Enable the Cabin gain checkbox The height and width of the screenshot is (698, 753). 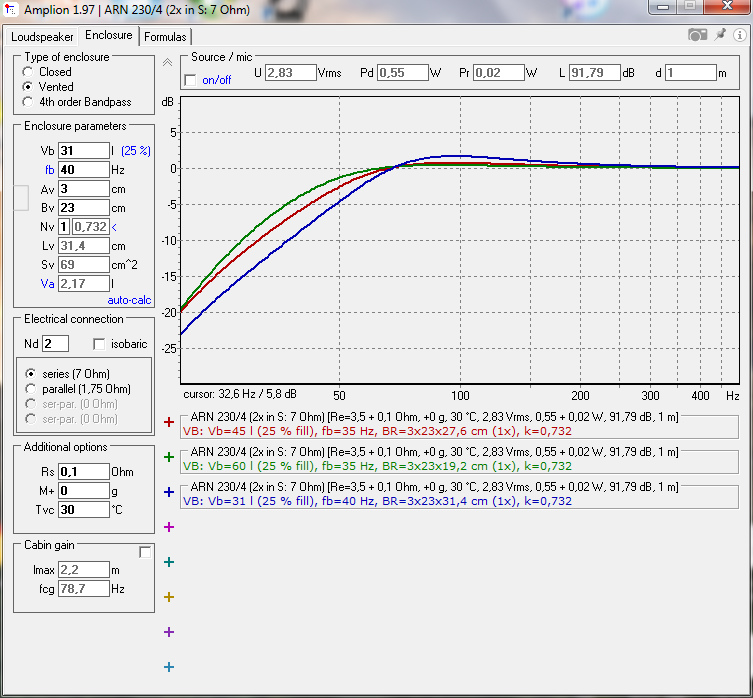pyautogui.click(x=145, y=552)
